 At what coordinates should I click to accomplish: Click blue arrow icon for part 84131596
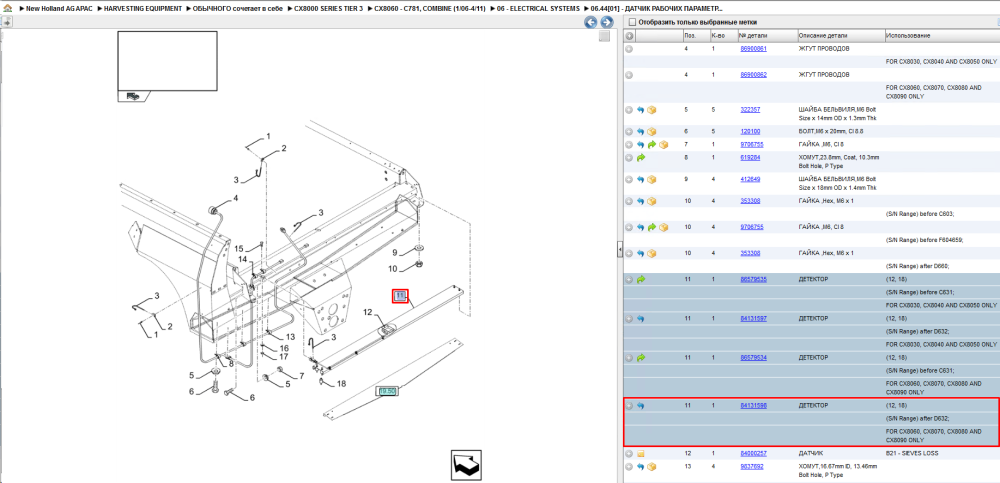coord(641,406)
